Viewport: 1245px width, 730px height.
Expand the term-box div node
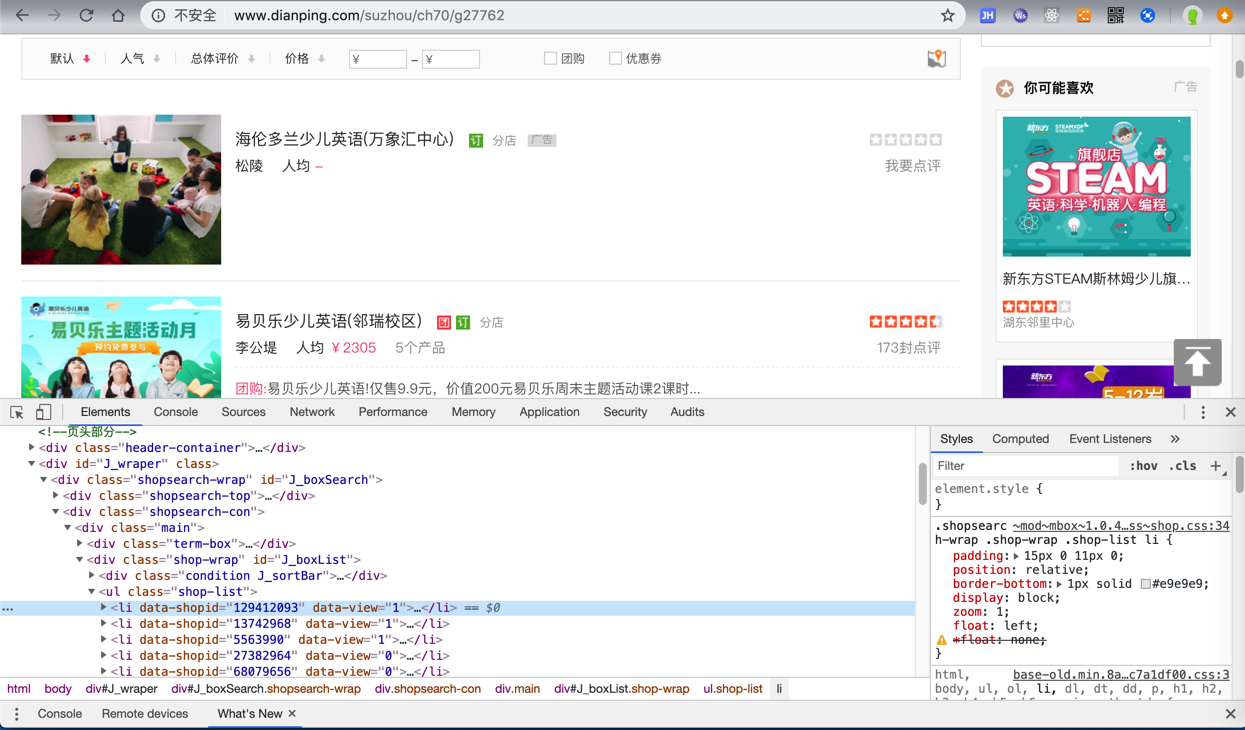tap(80, 544)
